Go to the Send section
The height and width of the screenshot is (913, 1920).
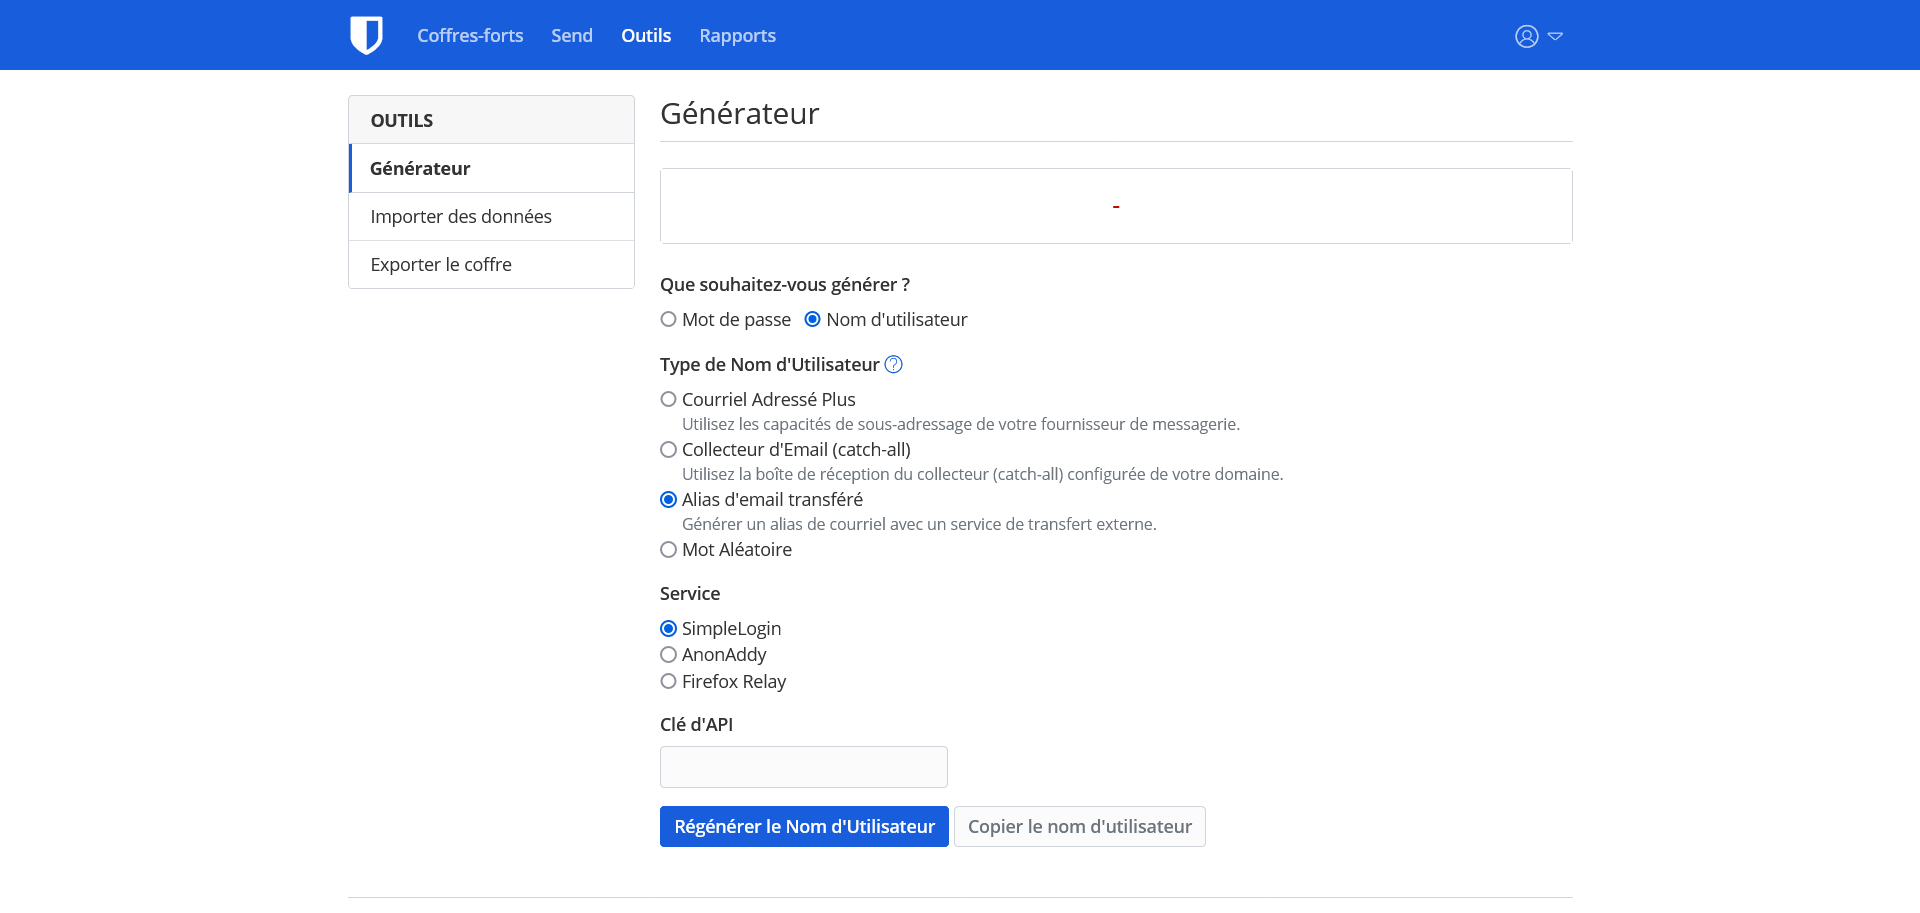tap(572, 36)
